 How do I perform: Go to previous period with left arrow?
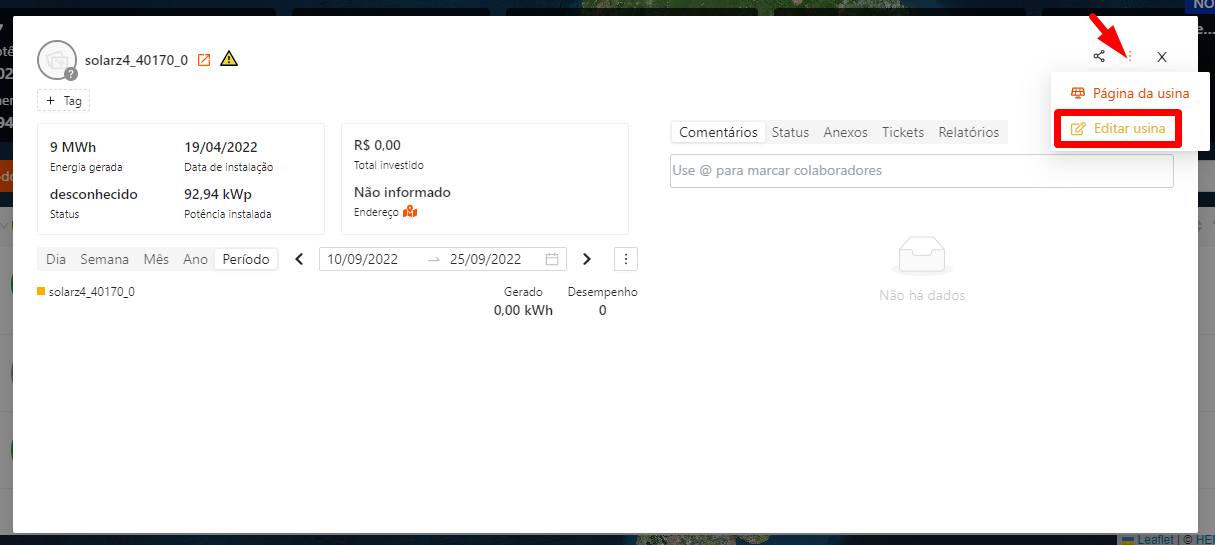[299, 259]
